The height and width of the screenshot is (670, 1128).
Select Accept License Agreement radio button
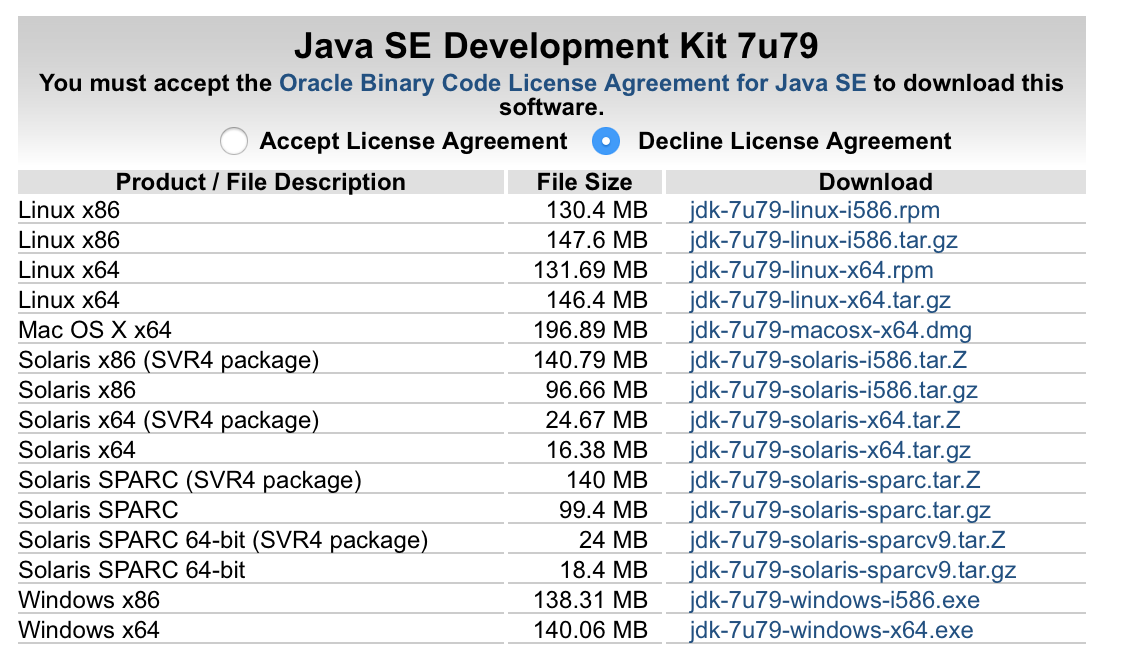pyautogui.click(x=234, y=142)
